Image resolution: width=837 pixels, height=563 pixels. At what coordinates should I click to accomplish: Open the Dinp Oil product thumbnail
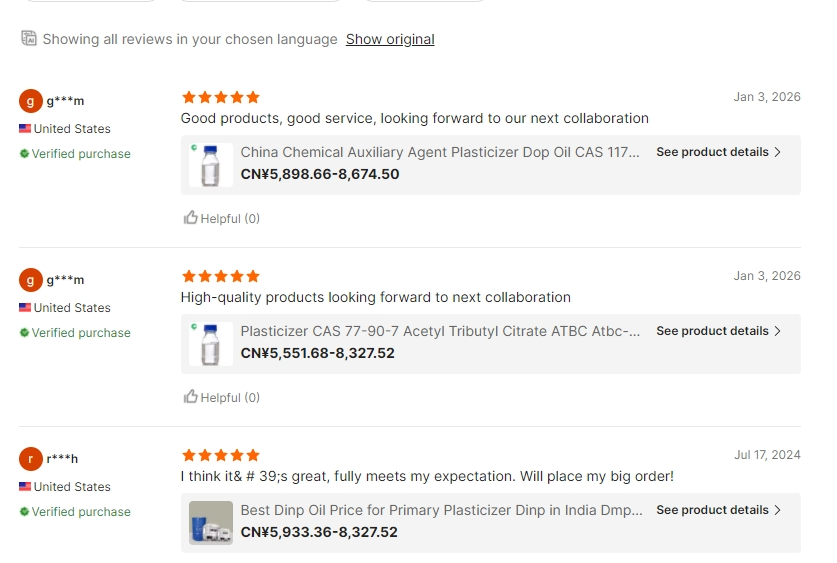[211, 522]
